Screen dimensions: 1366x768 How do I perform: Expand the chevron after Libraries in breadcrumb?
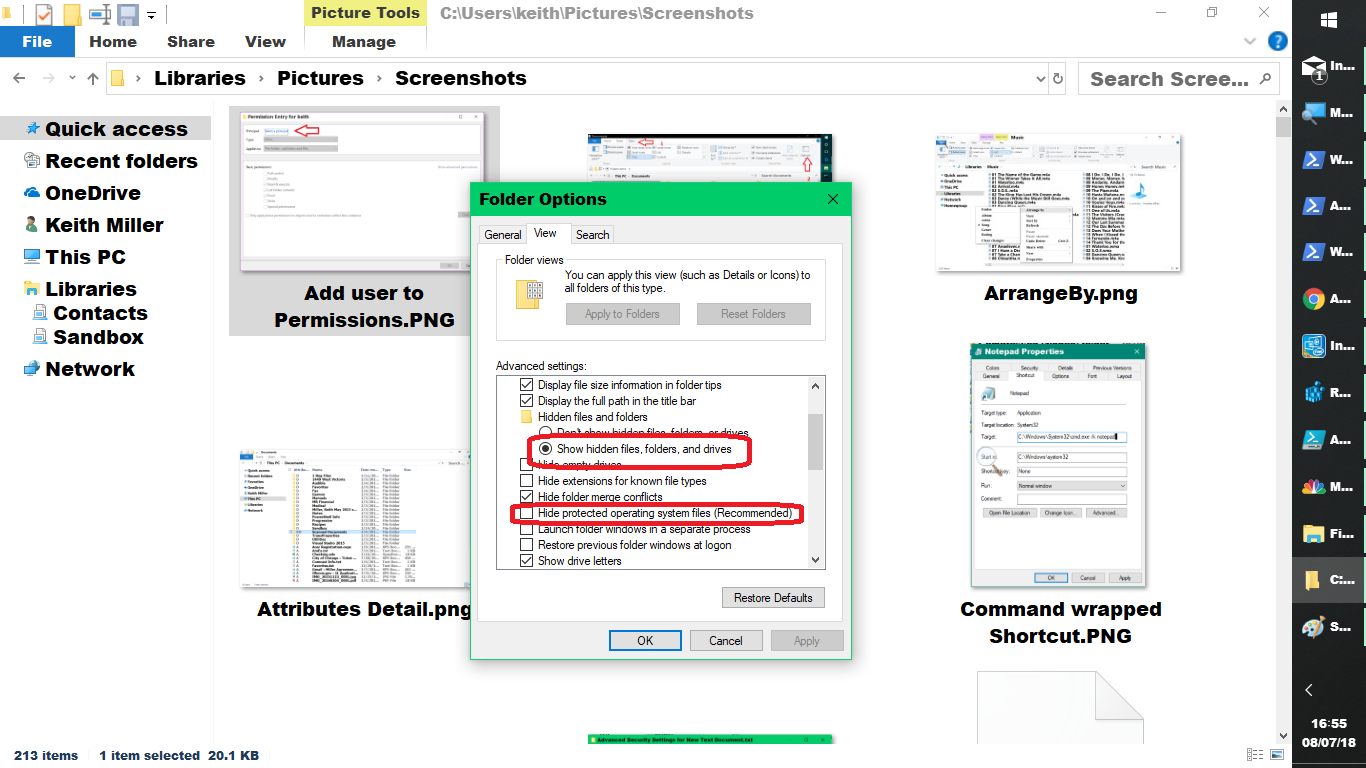[x=261, y=78]
